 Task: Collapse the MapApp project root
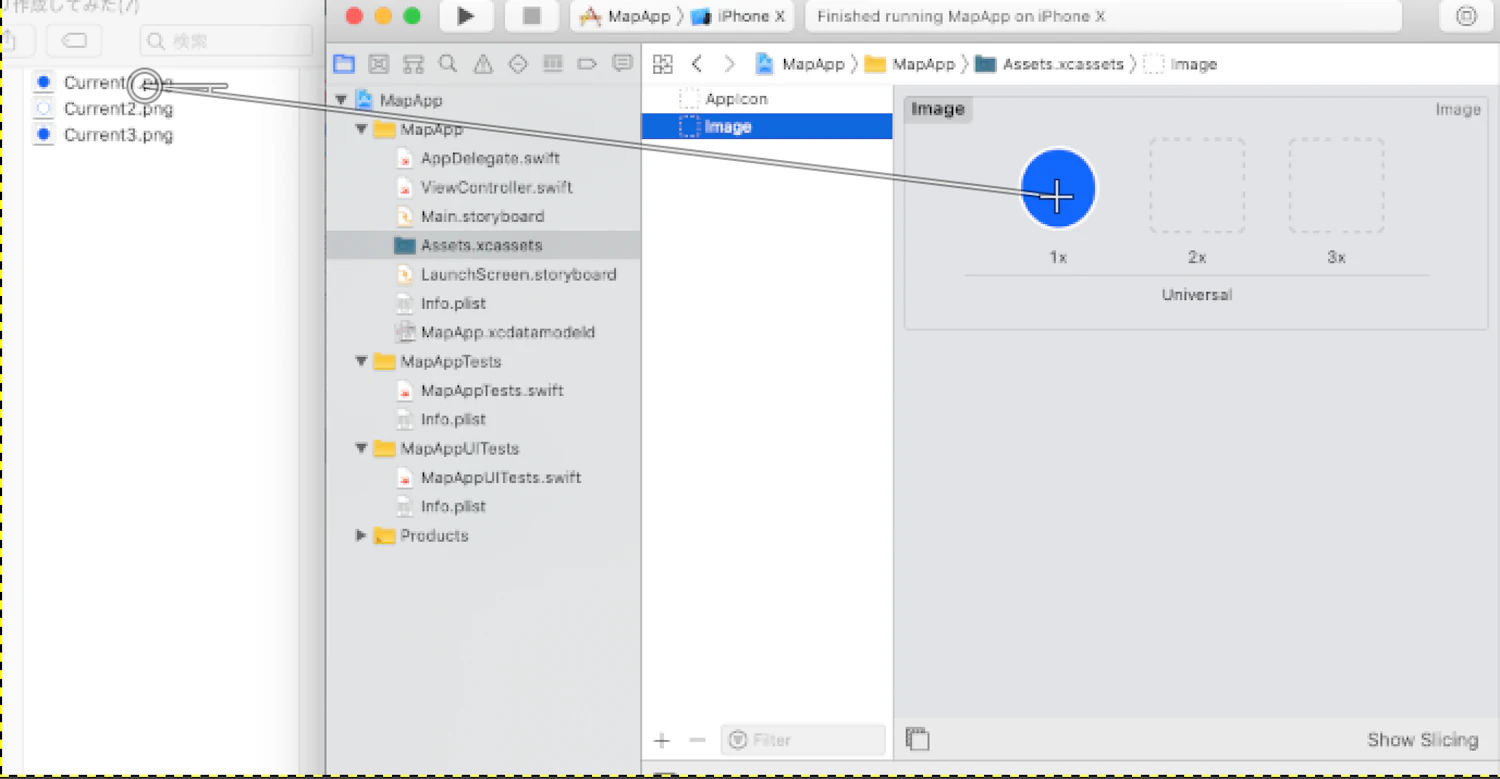coord(342,100)
